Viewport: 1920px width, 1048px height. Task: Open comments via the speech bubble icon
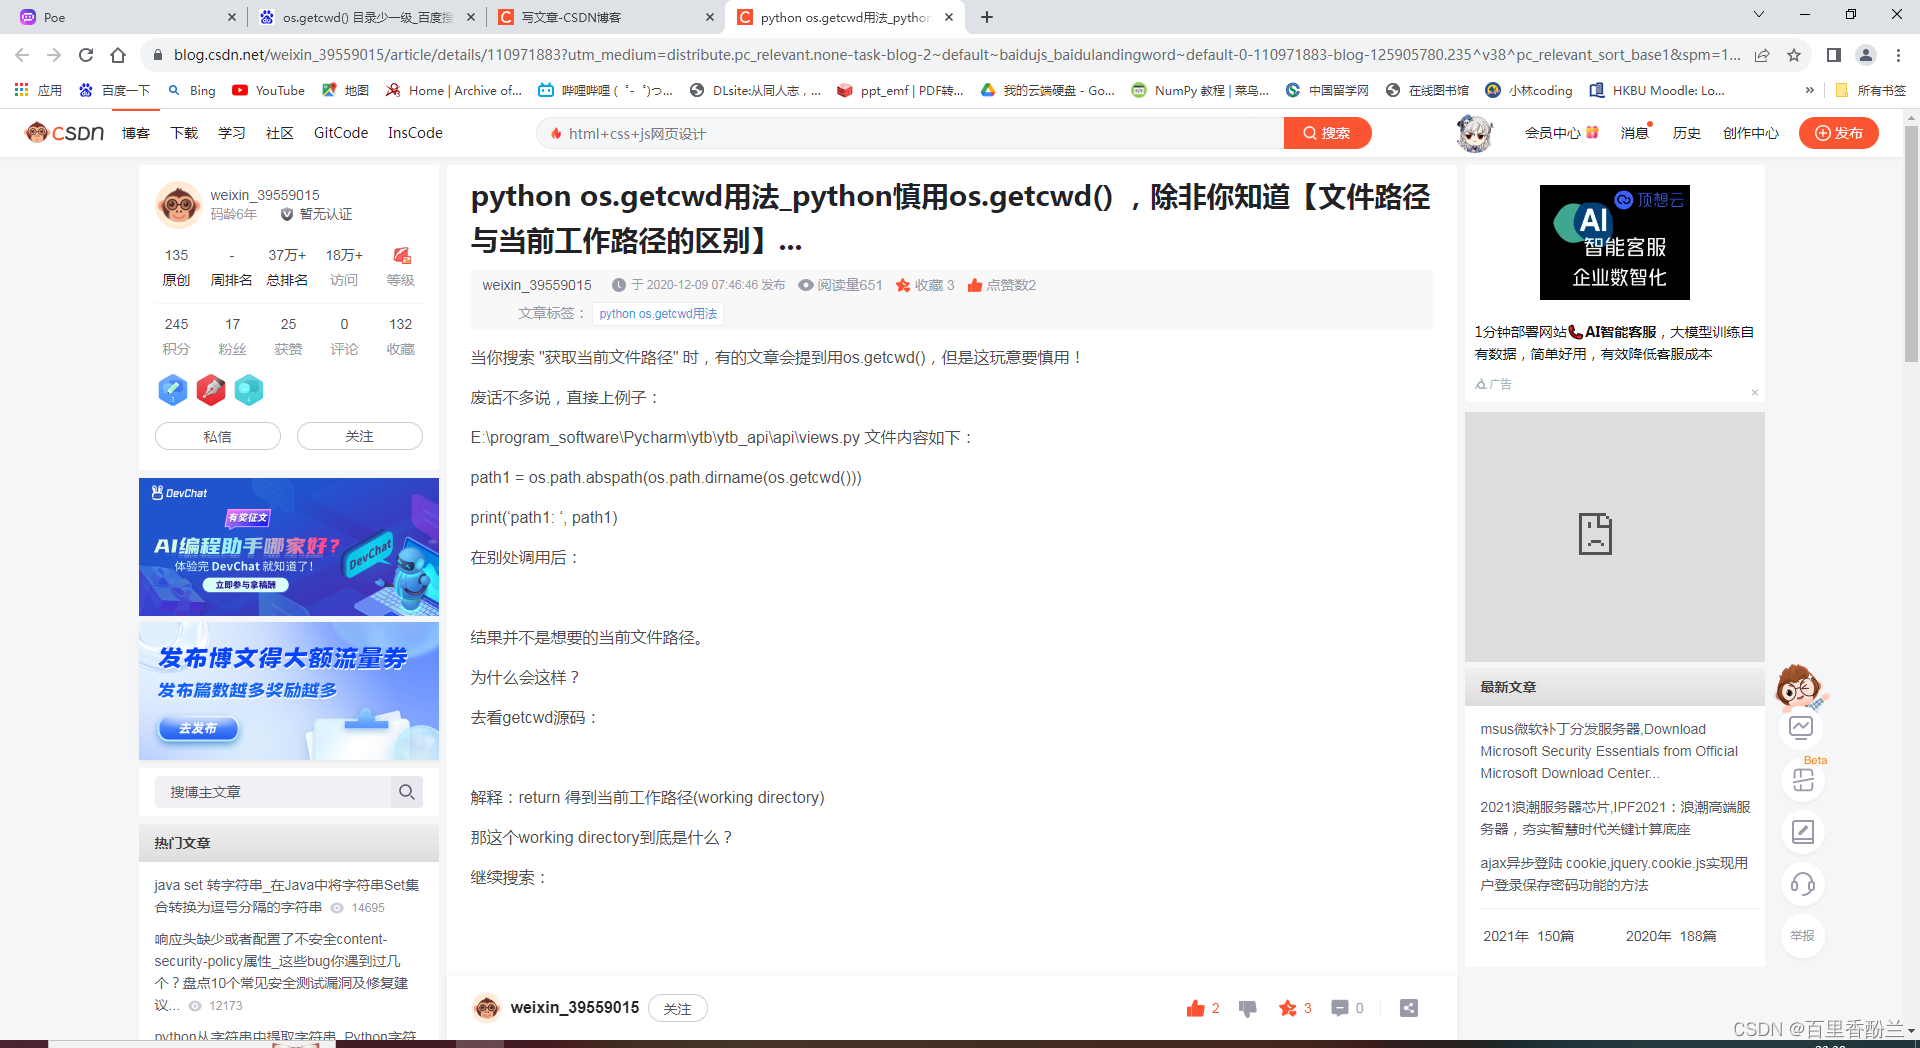point(1341,1008)
